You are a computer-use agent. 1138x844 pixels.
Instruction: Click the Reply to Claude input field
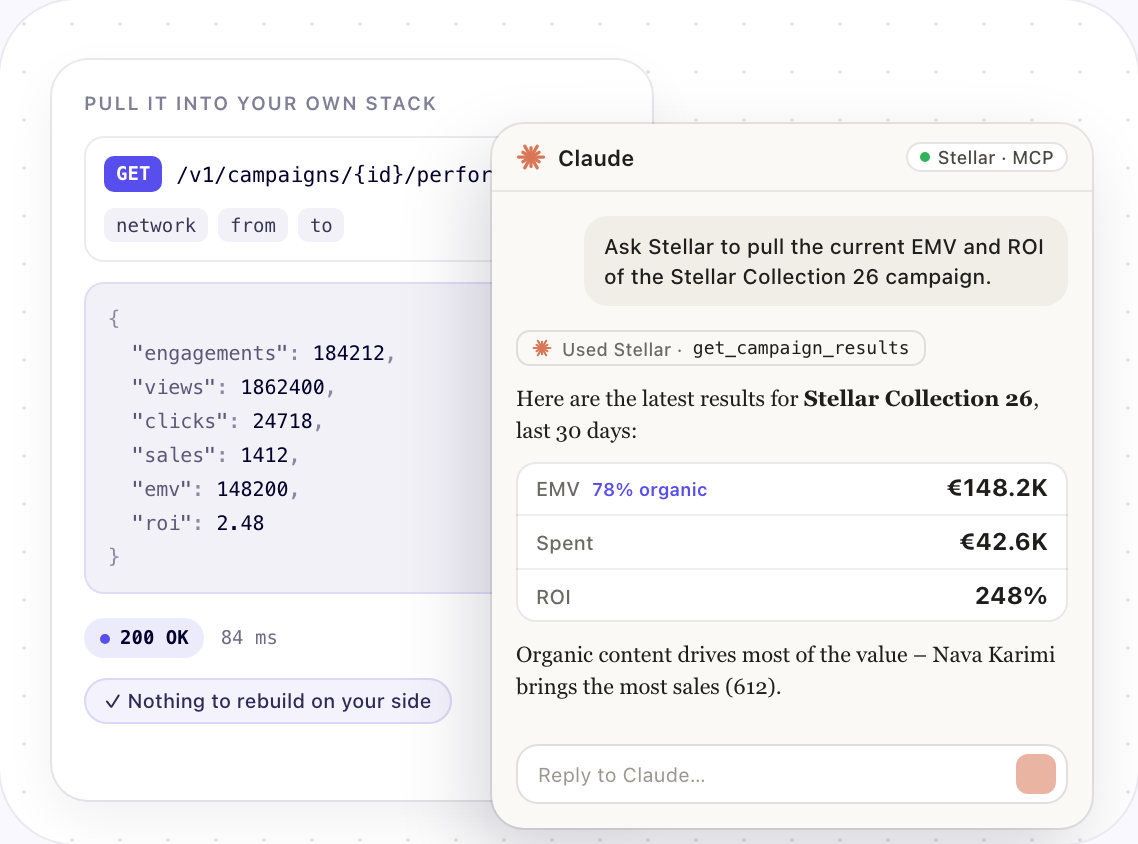pos(791,774)
